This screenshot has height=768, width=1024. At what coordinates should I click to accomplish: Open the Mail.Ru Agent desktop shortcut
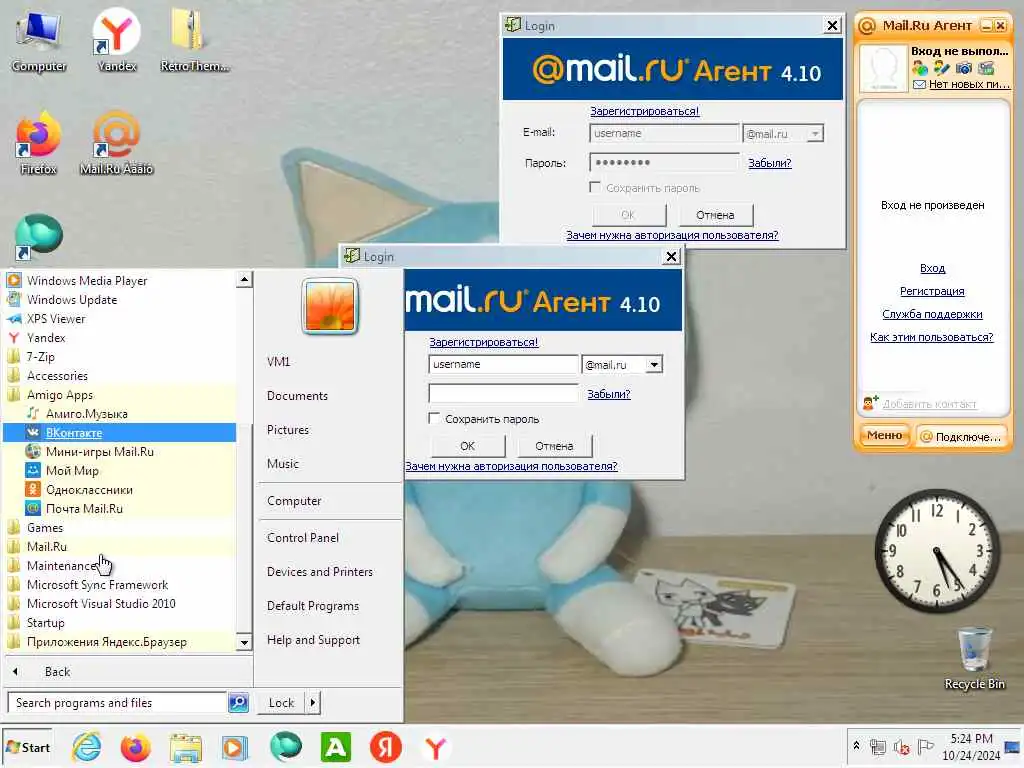coord(116,144)
